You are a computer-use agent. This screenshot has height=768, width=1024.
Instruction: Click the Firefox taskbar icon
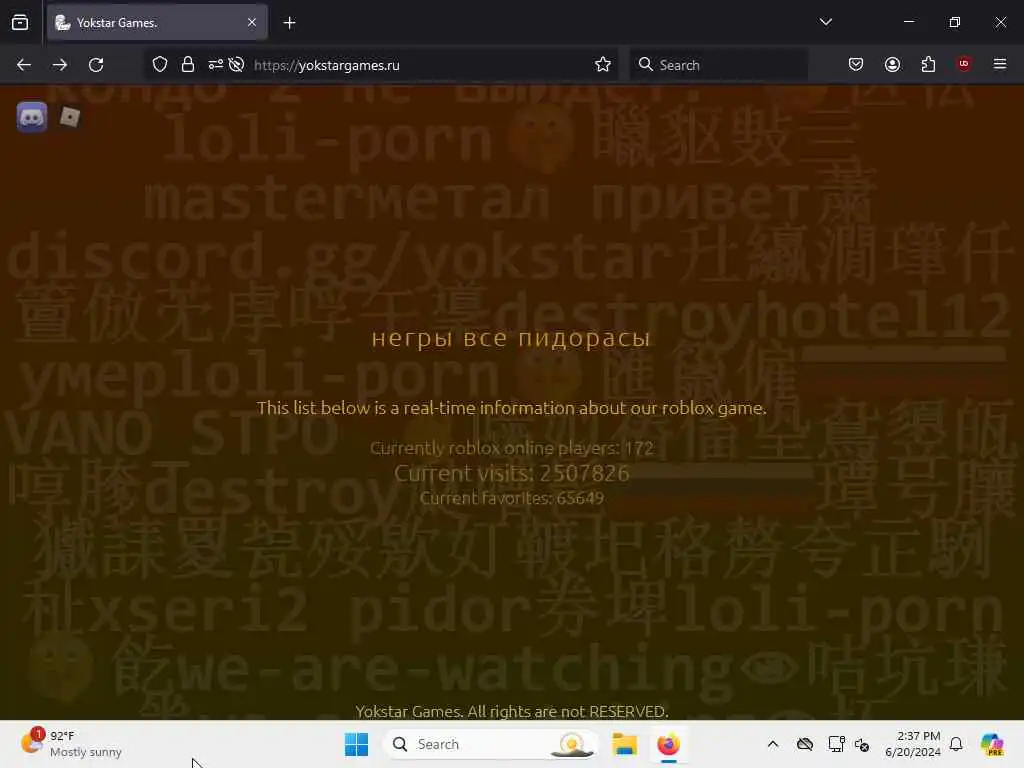668,744
